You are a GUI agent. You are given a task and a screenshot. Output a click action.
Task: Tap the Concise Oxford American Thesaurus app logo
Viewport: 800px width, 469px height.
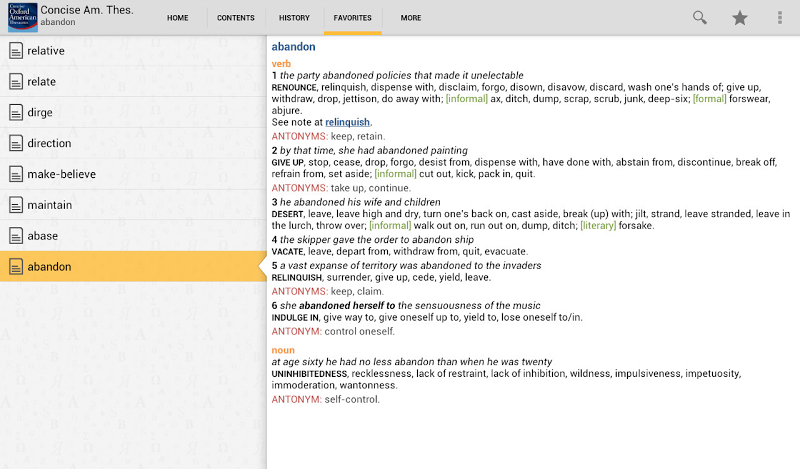22,17
